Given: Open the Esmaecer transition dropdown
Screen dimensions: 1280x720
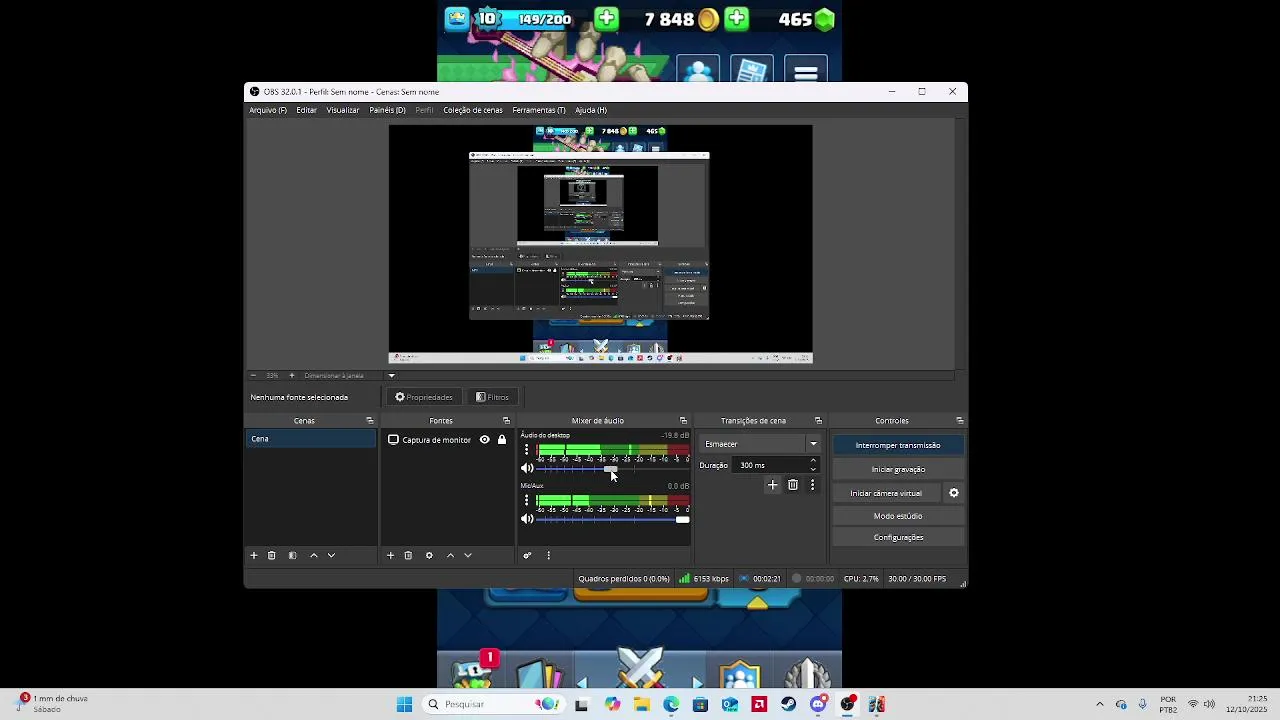Looking at the screenshot, I should coord(760,444).
